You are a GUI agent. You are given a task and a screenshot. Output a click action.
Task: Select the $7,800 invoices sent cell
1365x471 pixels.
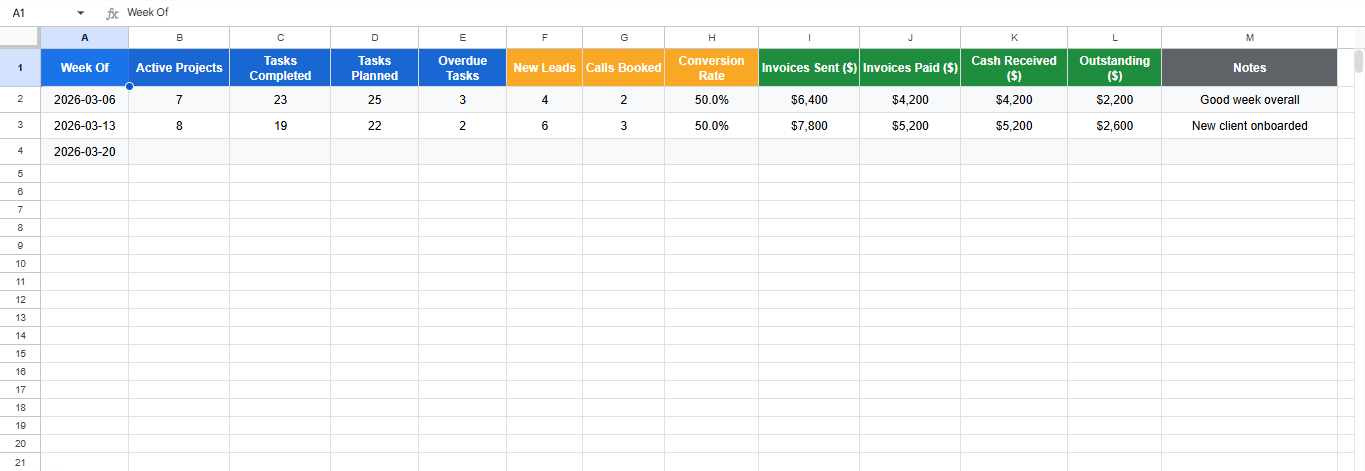pyautogui.click(x=808, y=126)
